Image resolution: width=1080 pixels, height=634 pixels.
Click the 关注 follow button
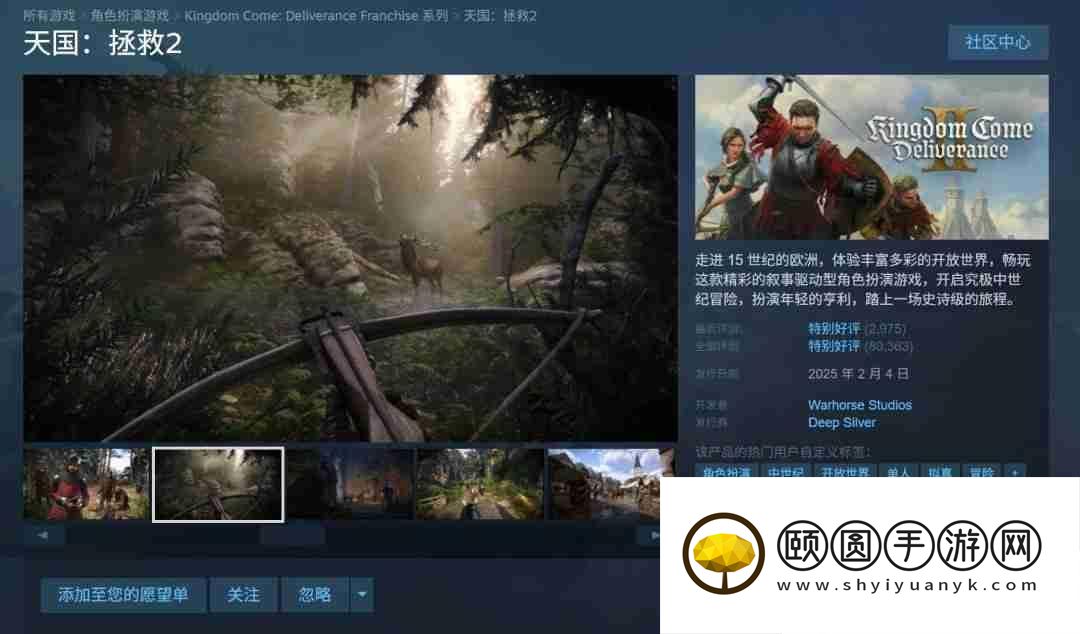pos(243,595)
